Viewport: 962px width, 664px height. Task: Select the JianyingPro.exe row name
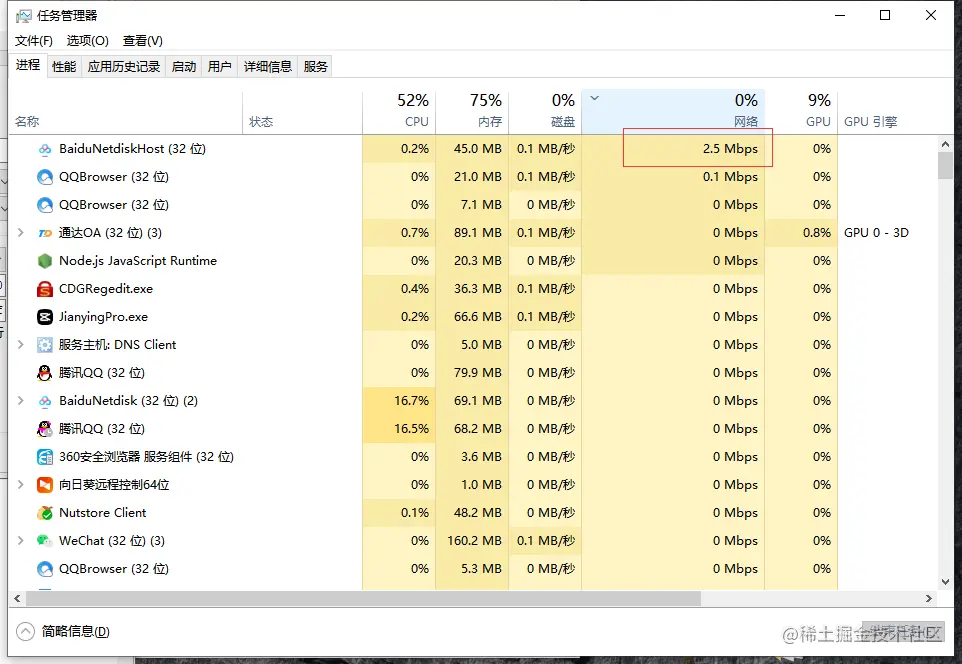[x=103, y=317]
